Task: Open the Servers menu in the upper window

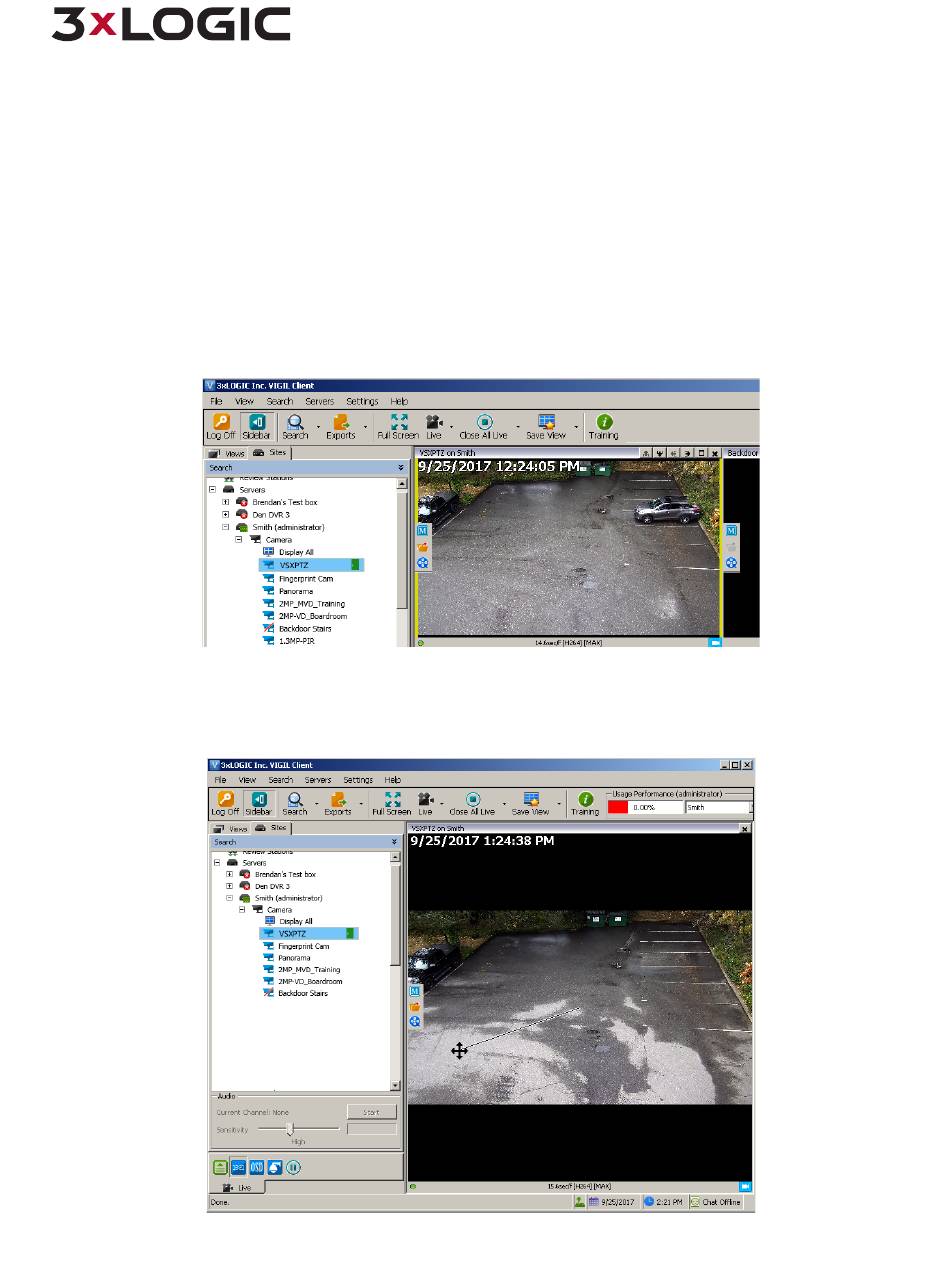Action: point(319,401)
